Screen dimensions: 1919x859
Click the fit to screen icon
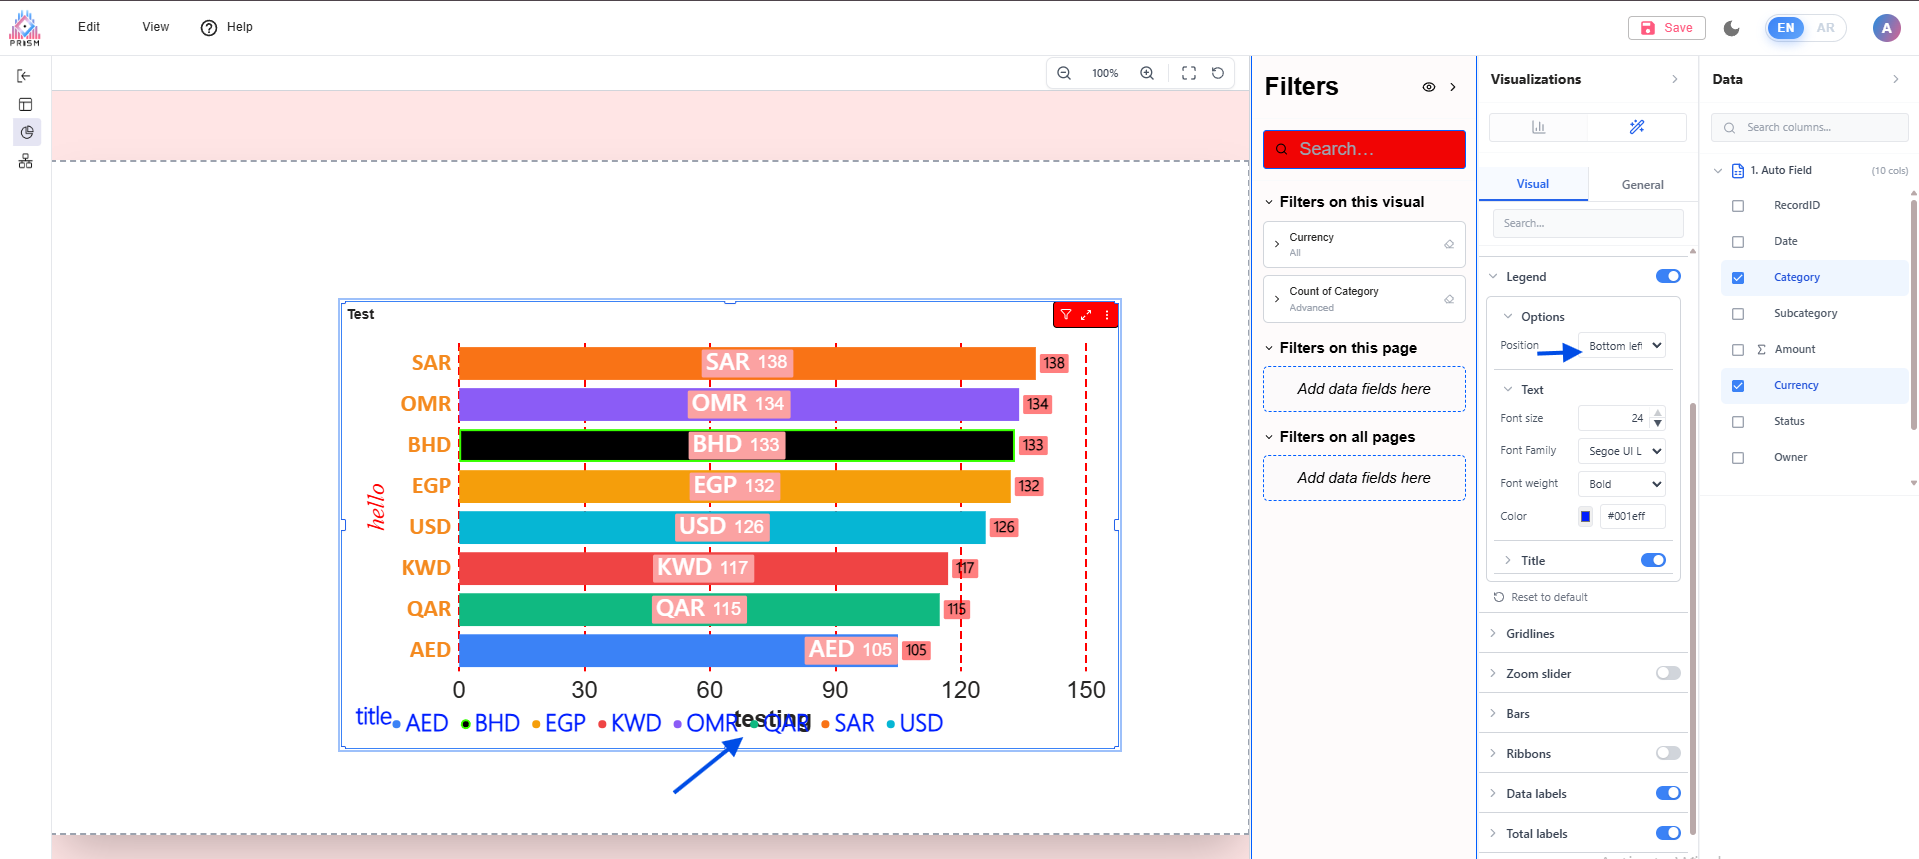coord(1189,73)
